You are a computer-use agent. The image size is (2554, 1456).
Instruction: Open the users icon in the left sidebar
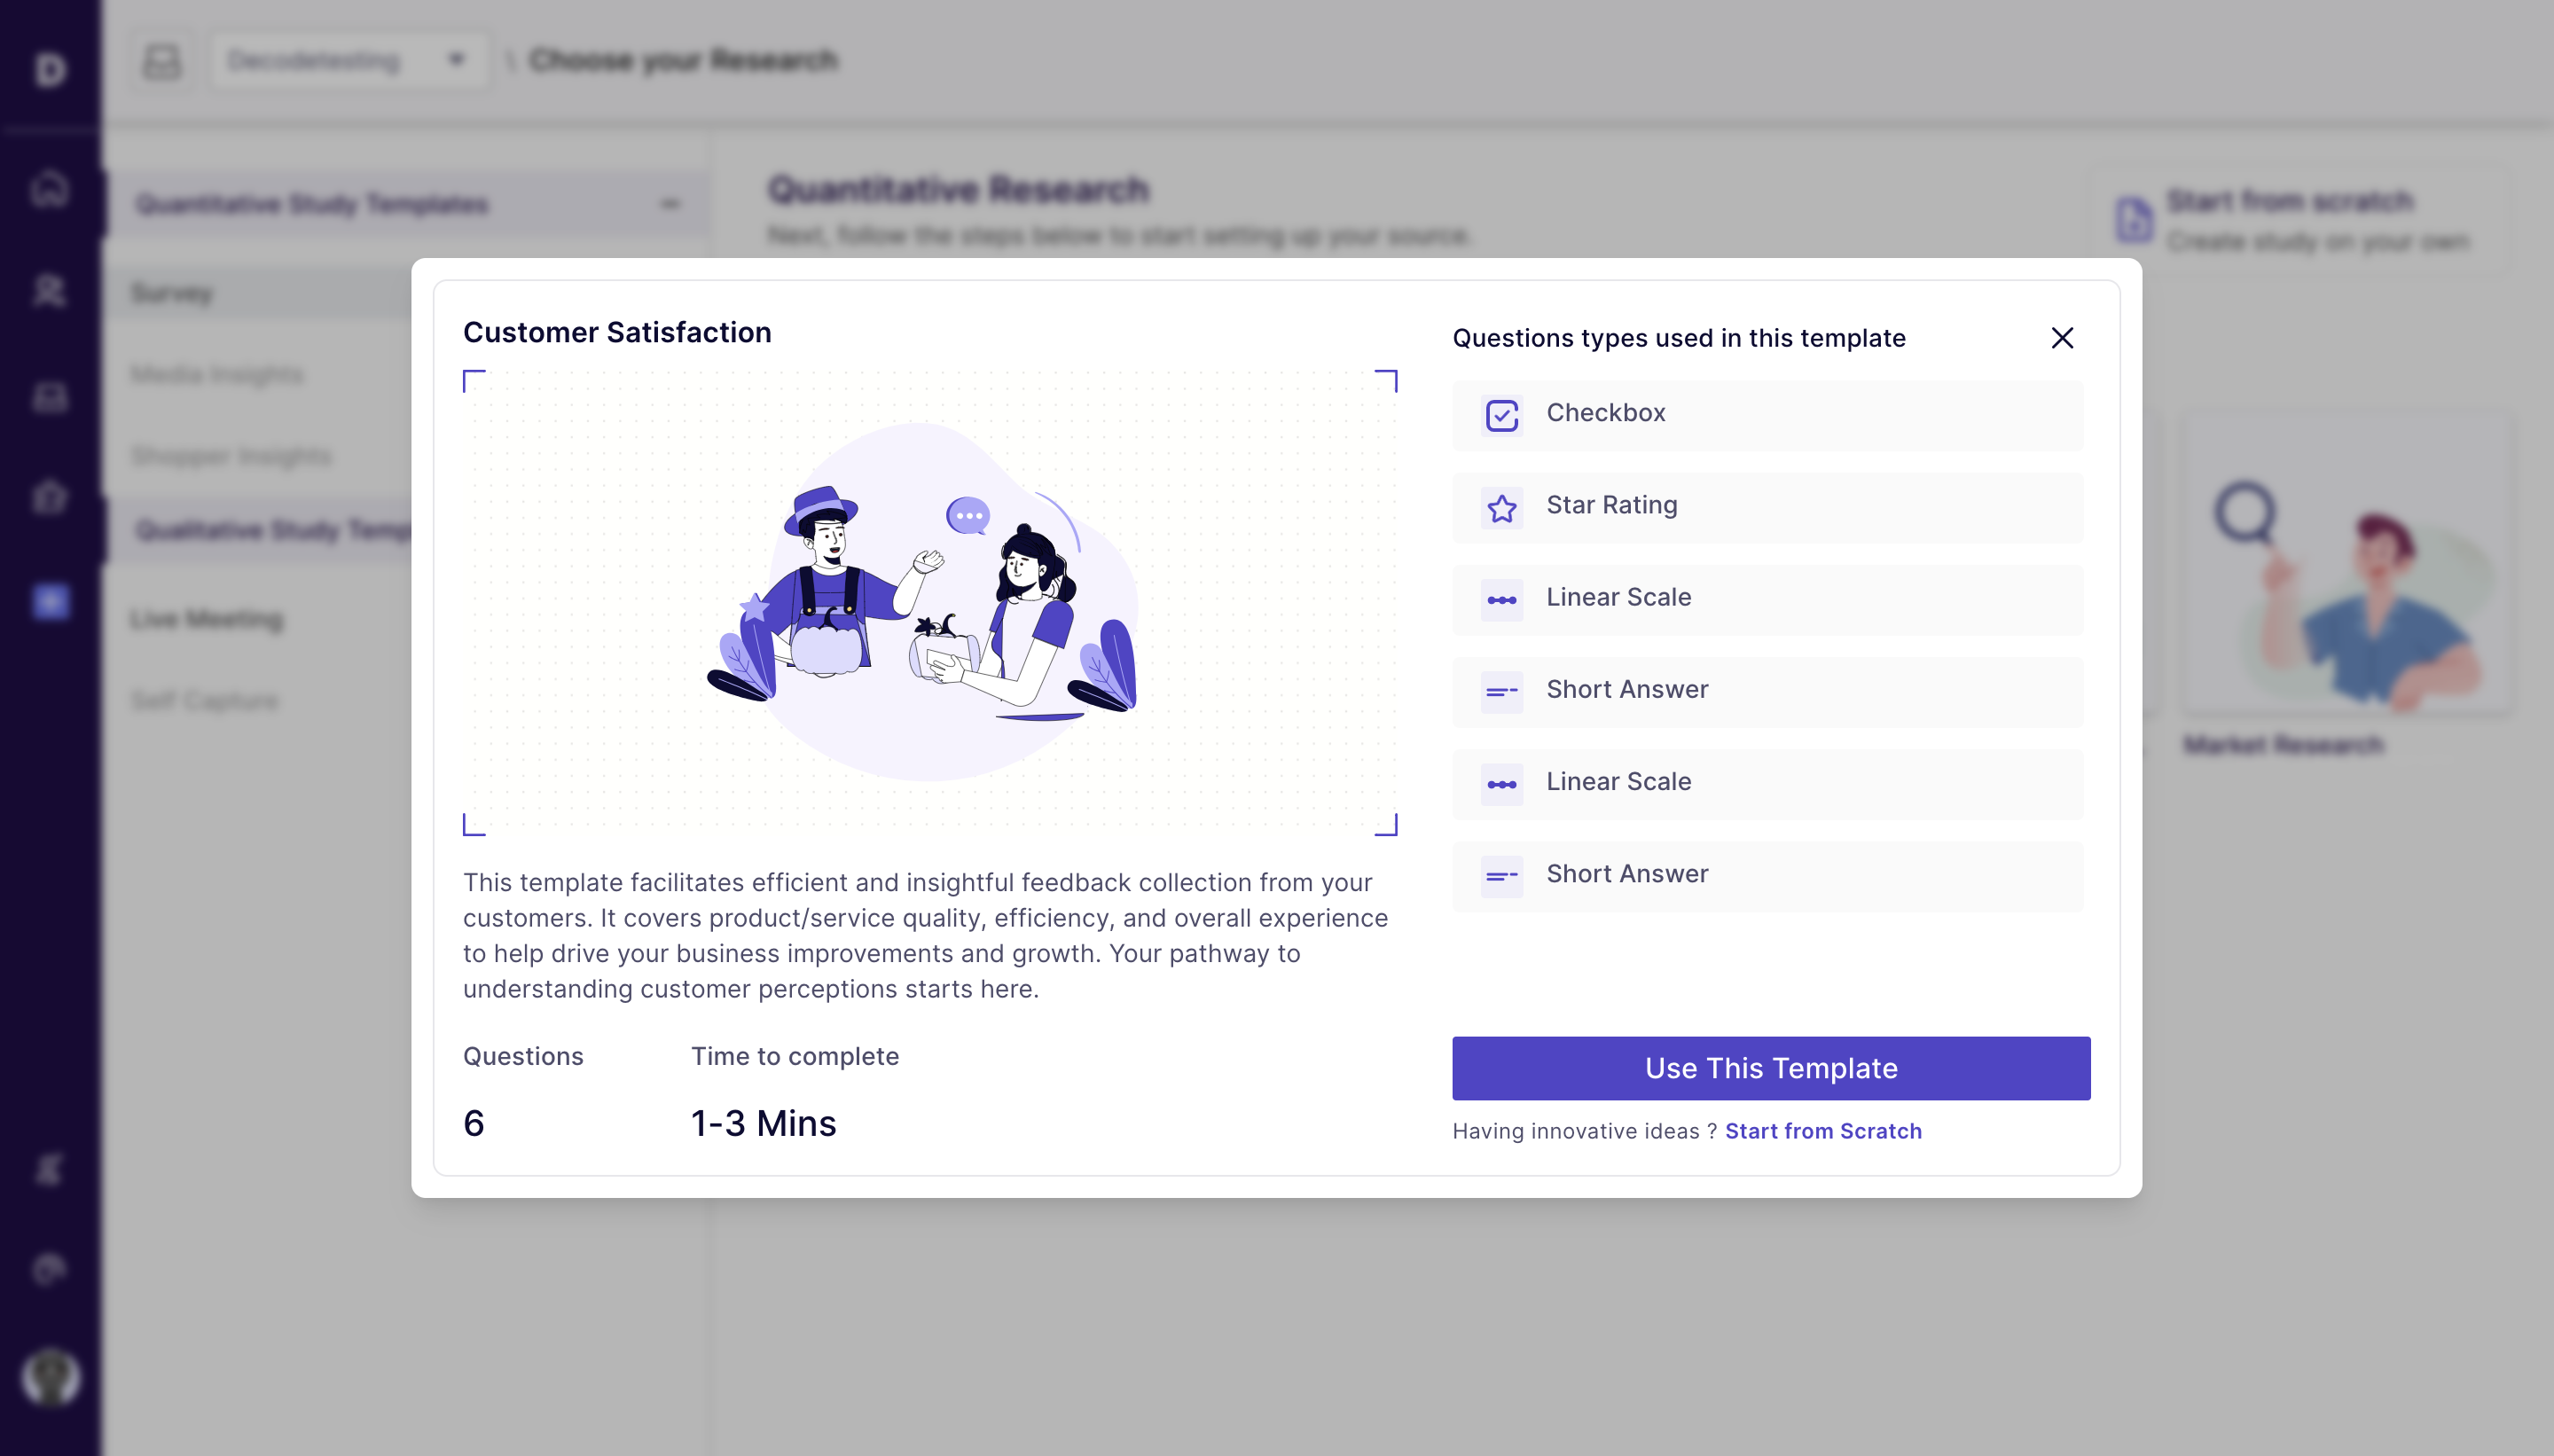tap(50, 290)
